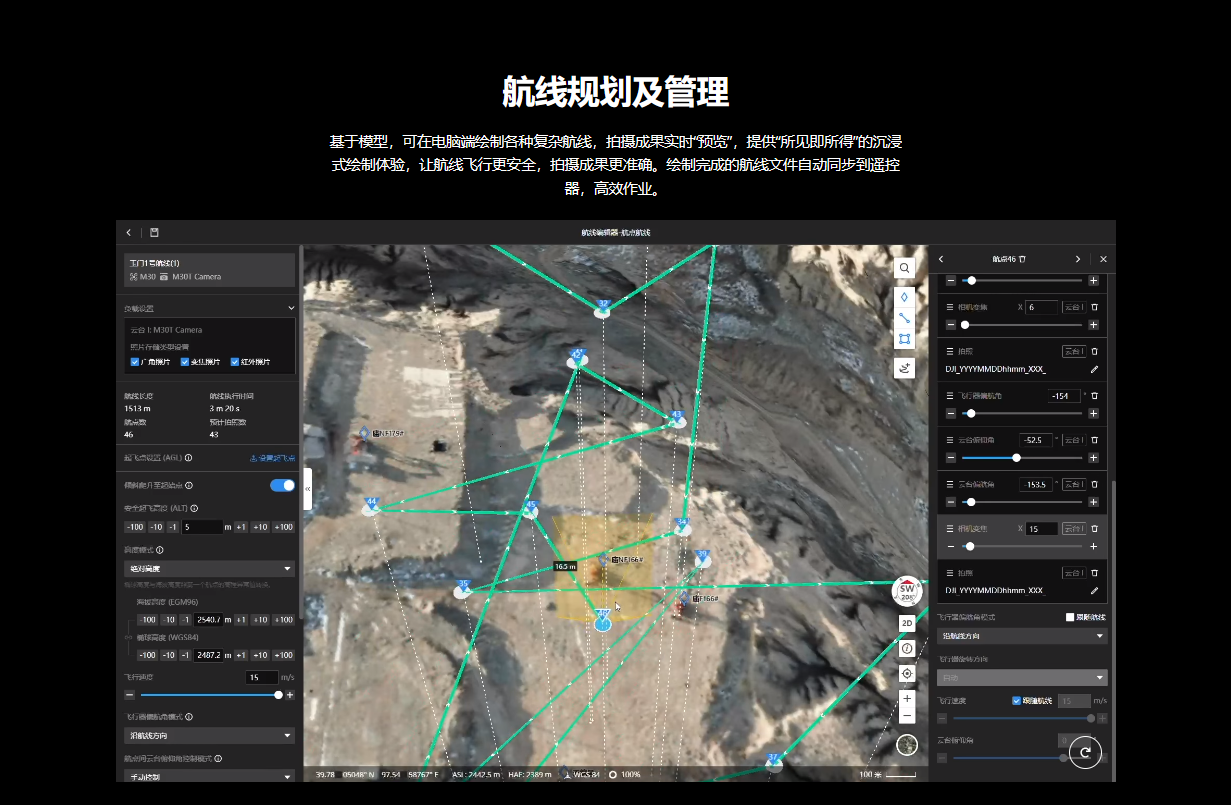Click the blue set takeoff point link
Viewport: 1231px width, 805px height.
pyautogui.click(x=272, y=458)
